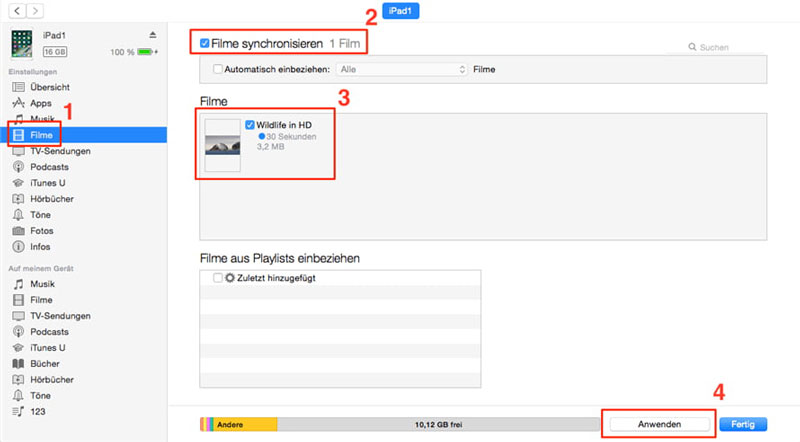Image resolution: width=800 pixels, height=442 pixels.
Task: Toggle Filme synchronisieren checkbox
Action: (x=205, y=43)
